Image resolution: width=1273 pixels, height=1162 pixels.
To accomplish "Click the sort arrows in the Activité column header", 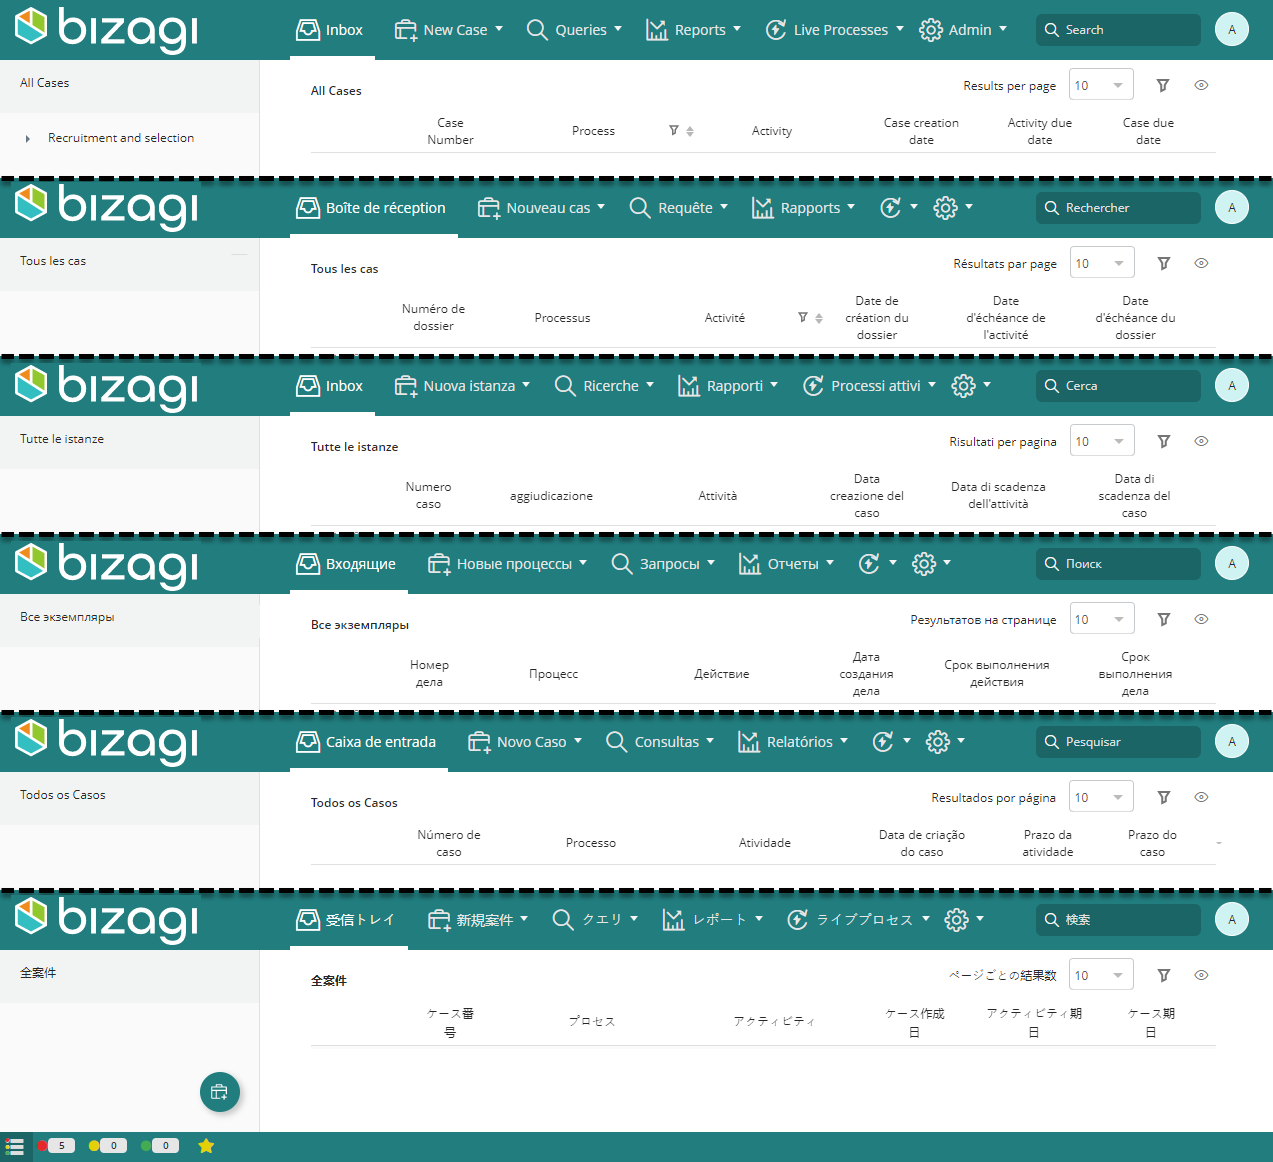I will tap(819, 318).
